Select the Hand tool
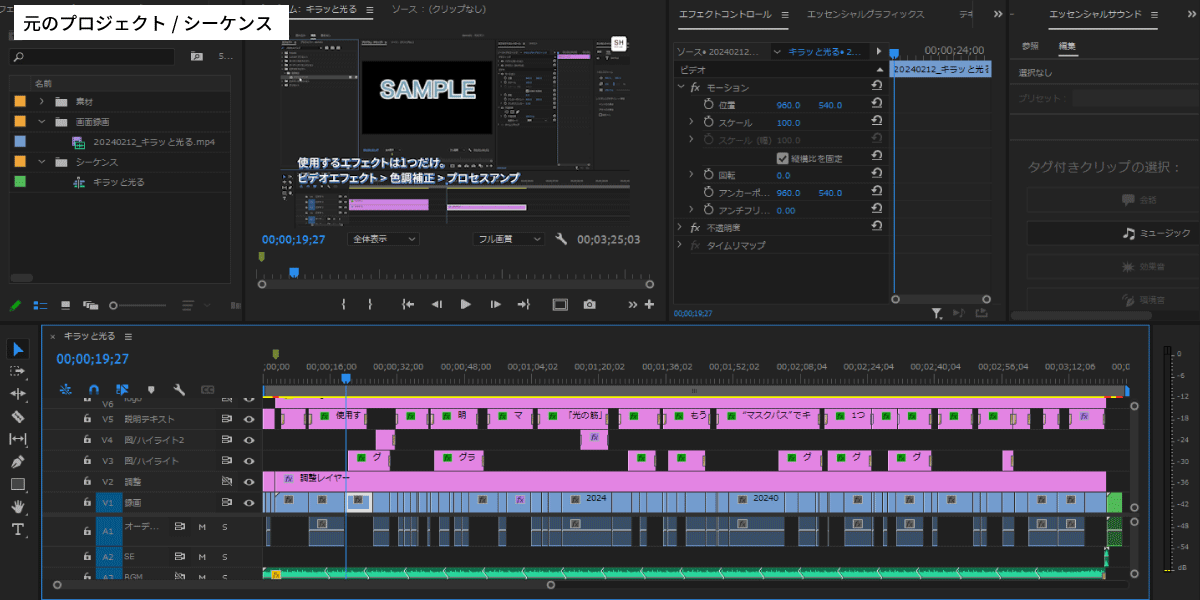 click(18, 506)
